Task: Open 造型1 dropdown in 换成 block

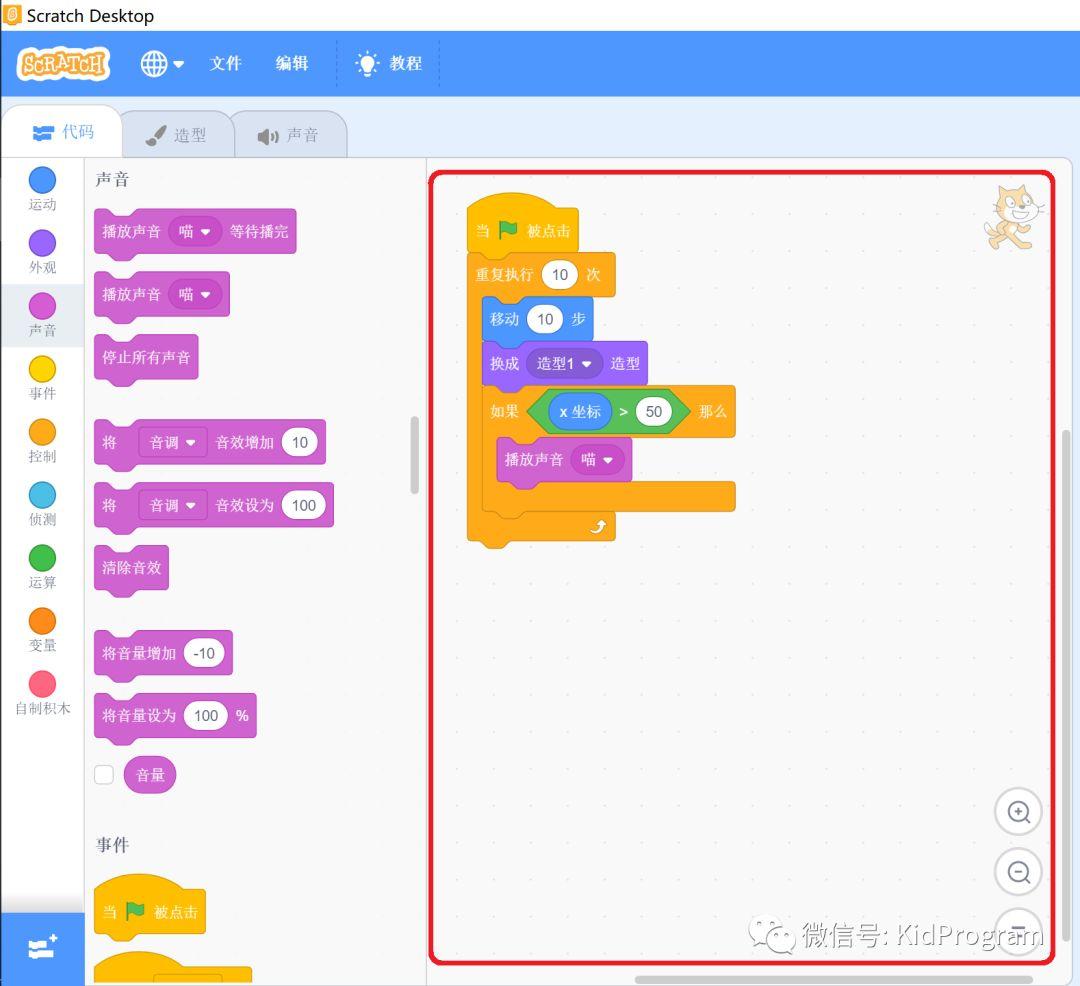Action: [x=563, y=364]
